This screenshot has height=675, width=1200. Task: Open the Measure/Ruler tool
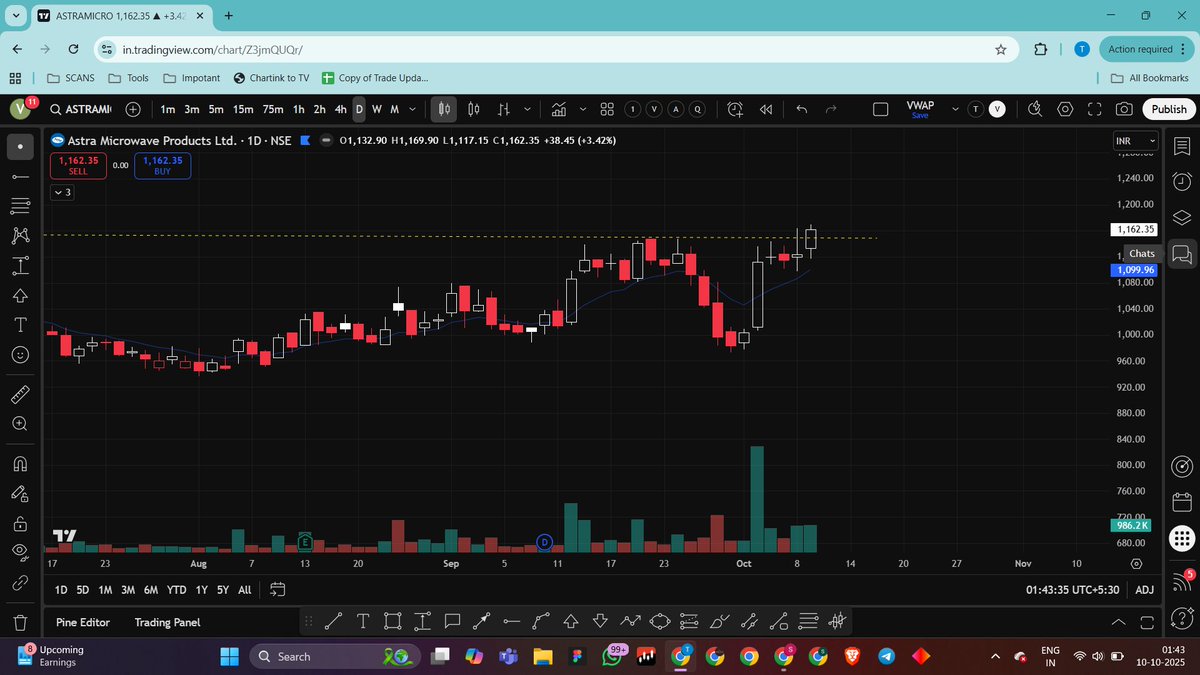20,393
